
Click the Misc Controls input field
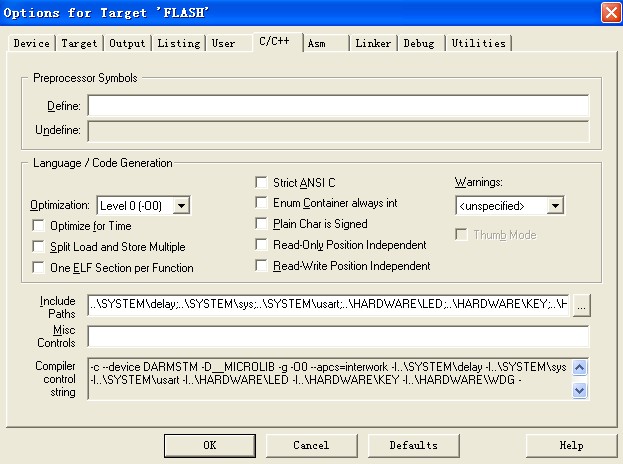338,336
